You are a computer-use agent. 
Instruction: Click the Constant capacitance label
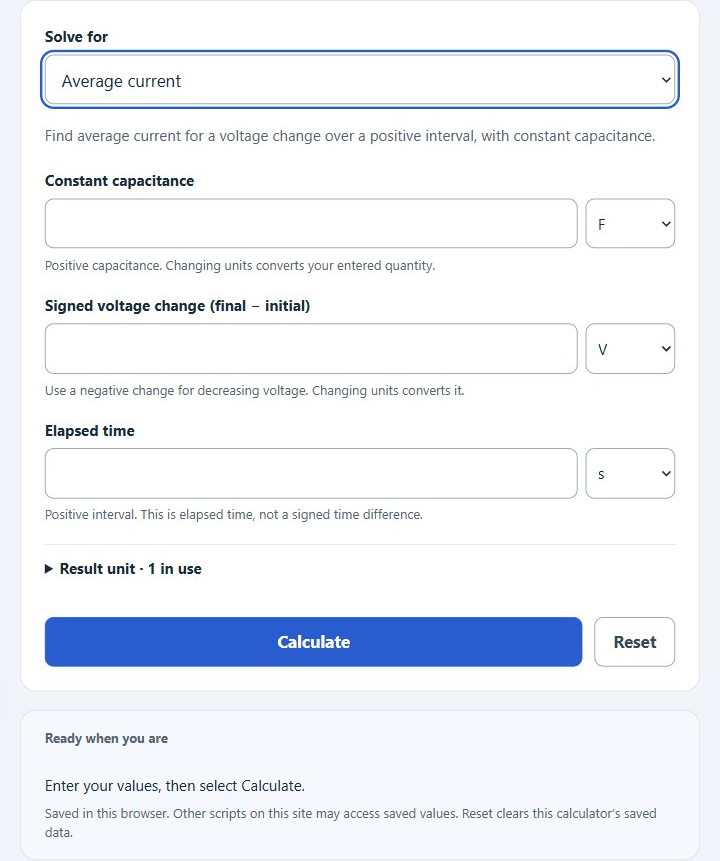(x=119, y=181)
